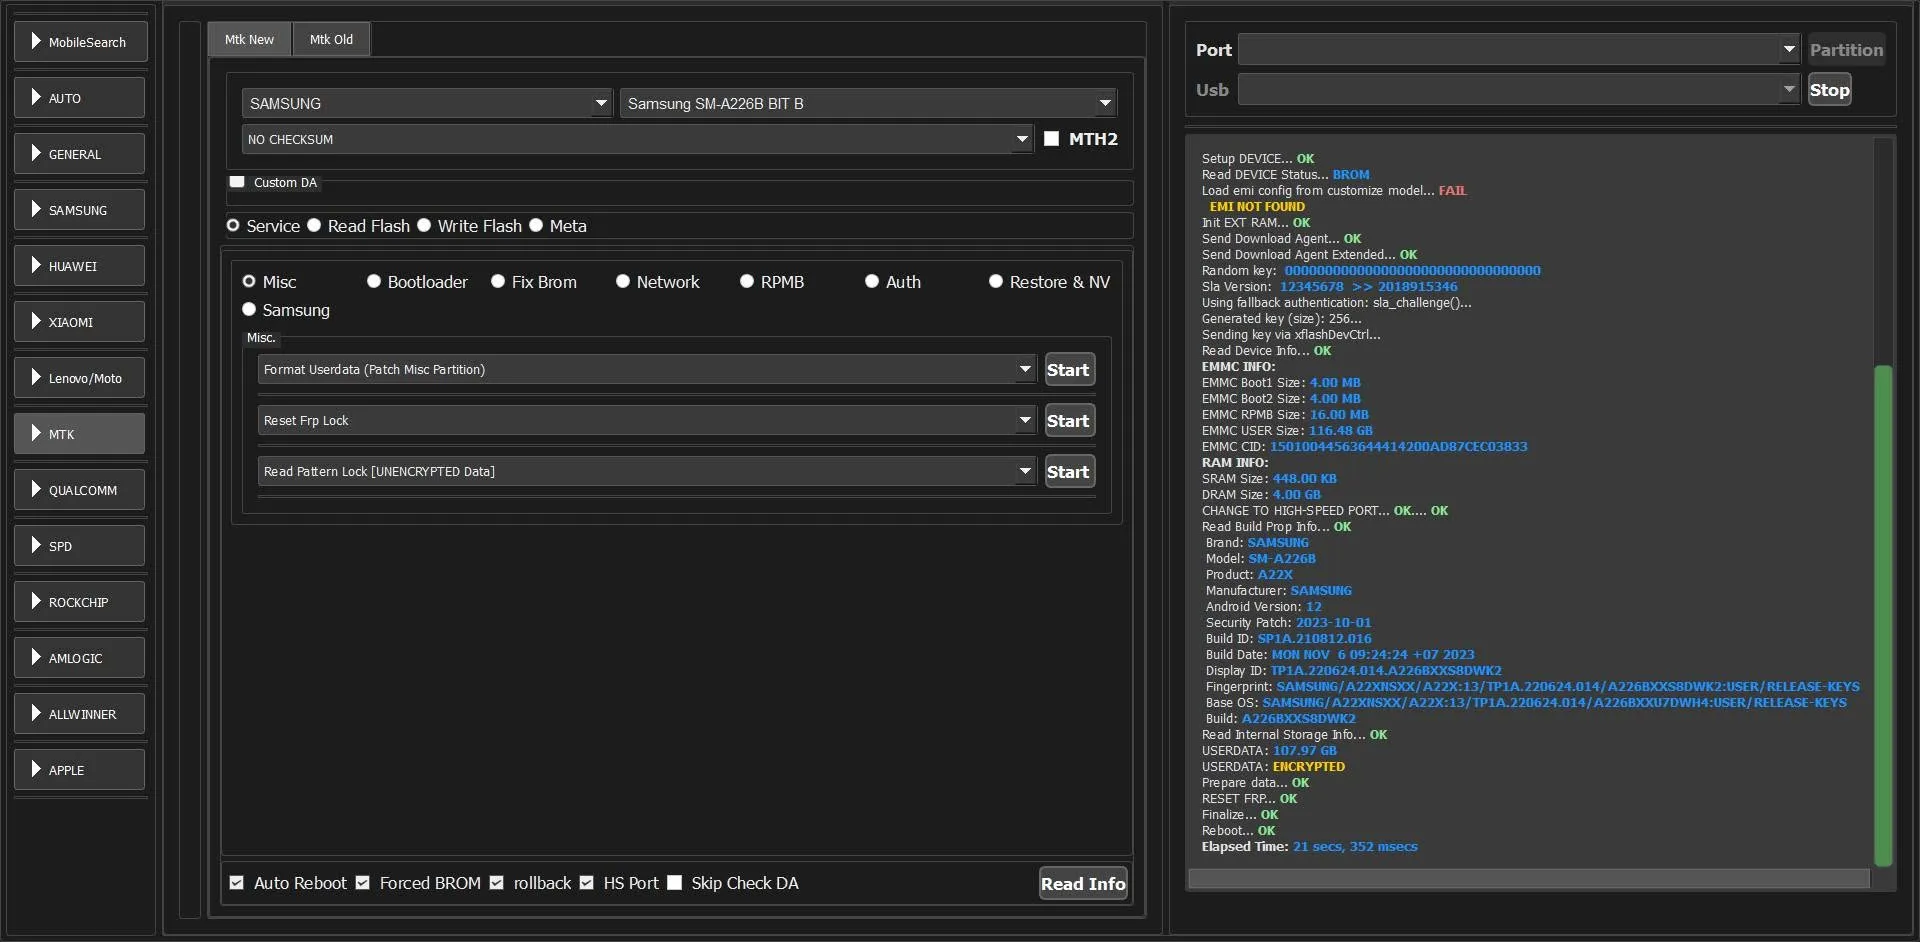Open the Samsung SM-A226B BIT B model dropdown

[868, 103]
